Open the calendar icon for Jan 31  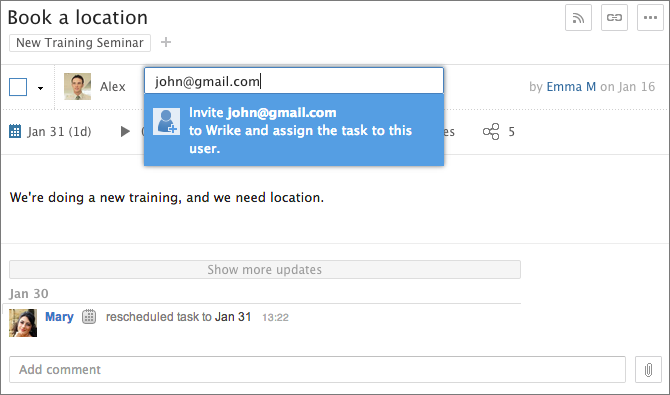click(x=15, y=131)
